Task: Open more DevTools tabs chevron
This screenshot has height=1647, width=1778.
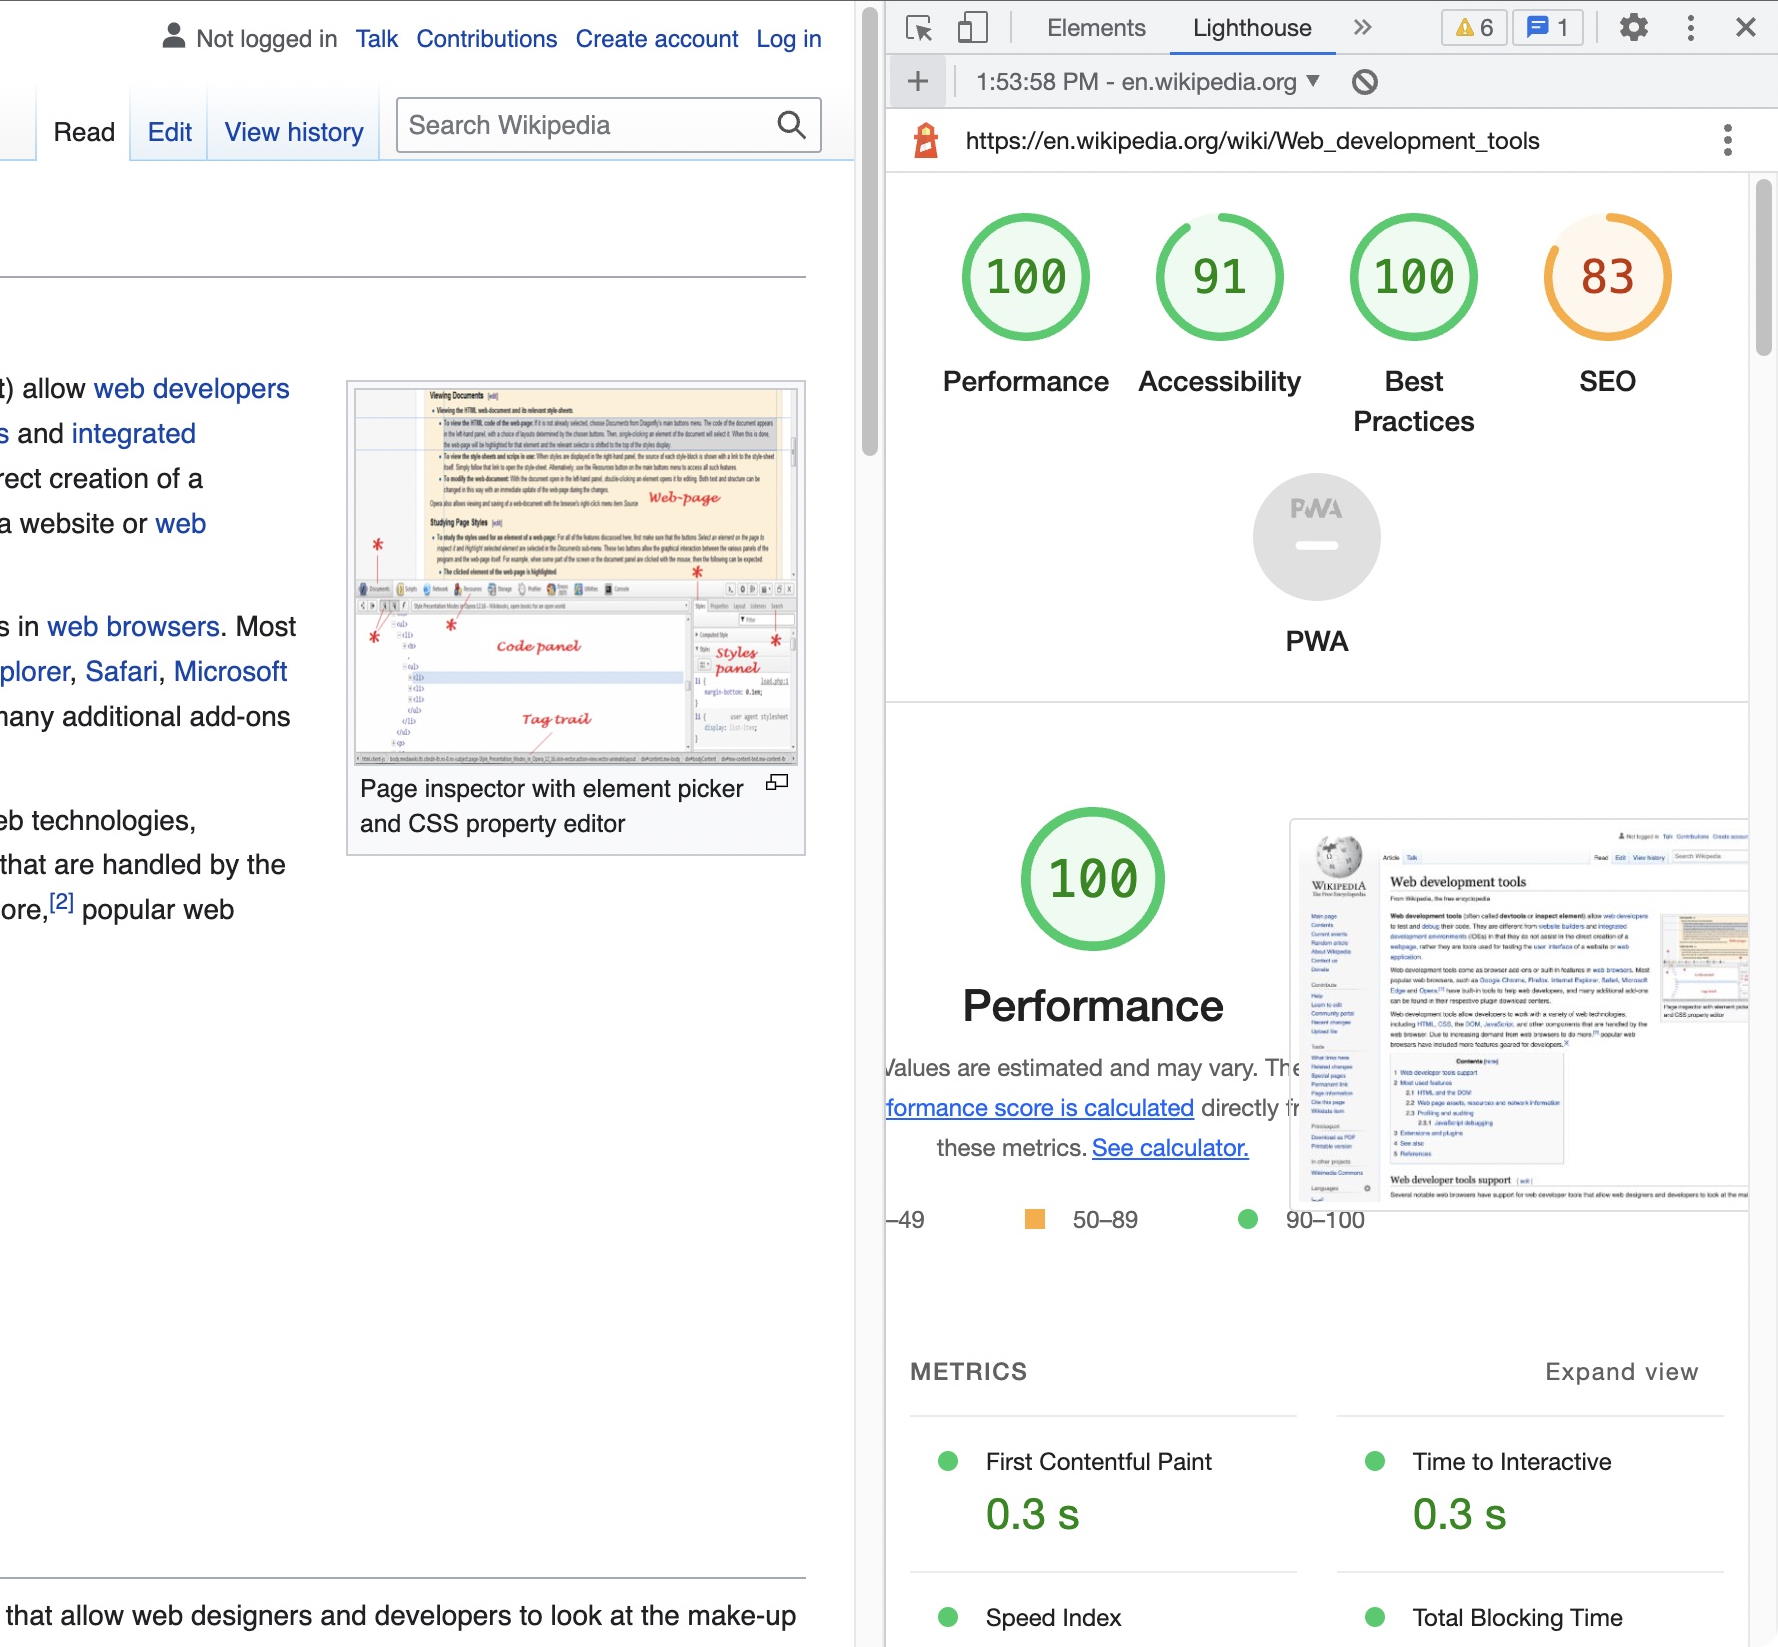Action: coord(1362,28)
